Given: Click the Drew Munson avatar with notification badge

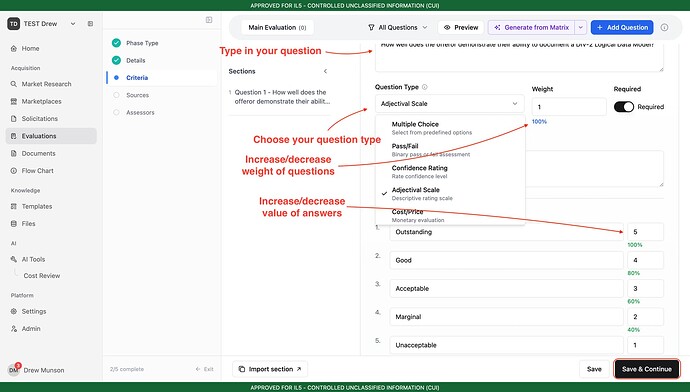Looking at the screenshot, I should pos(14,370).
